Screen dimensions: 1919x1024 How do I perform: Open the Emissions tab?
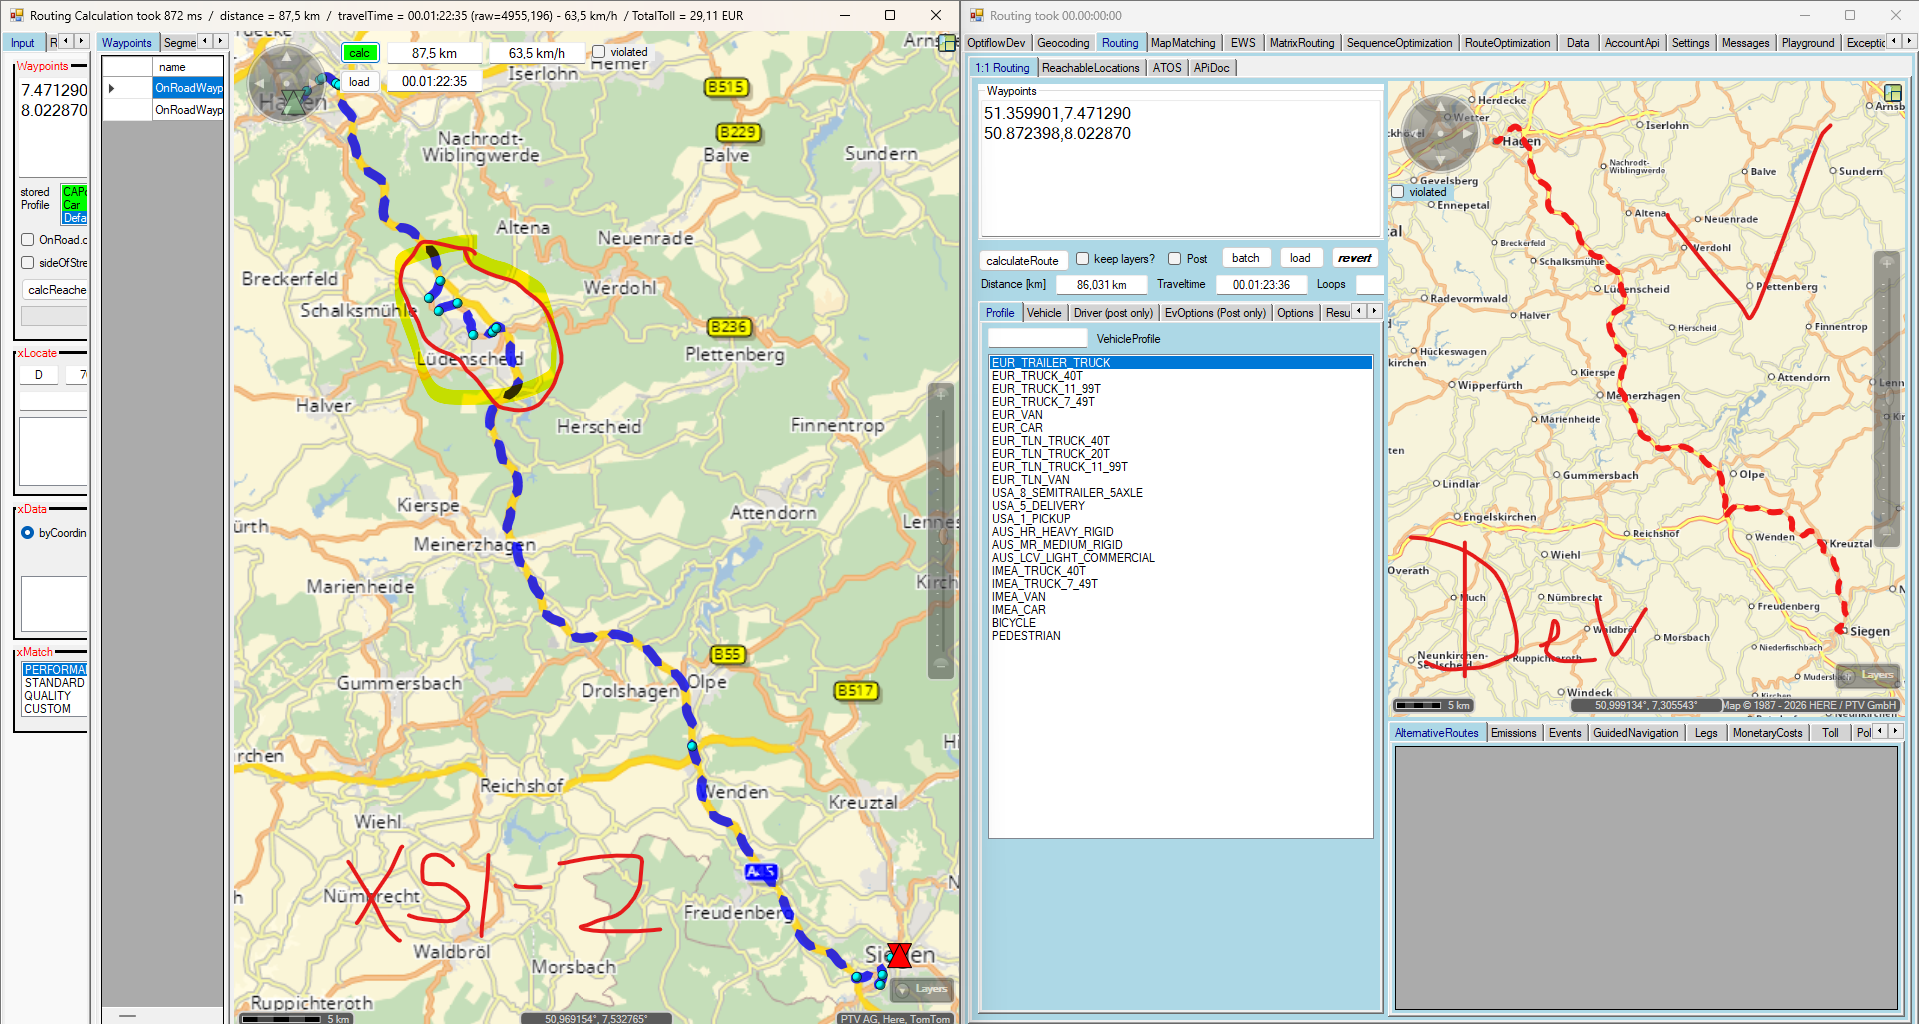pos(1512,733)
